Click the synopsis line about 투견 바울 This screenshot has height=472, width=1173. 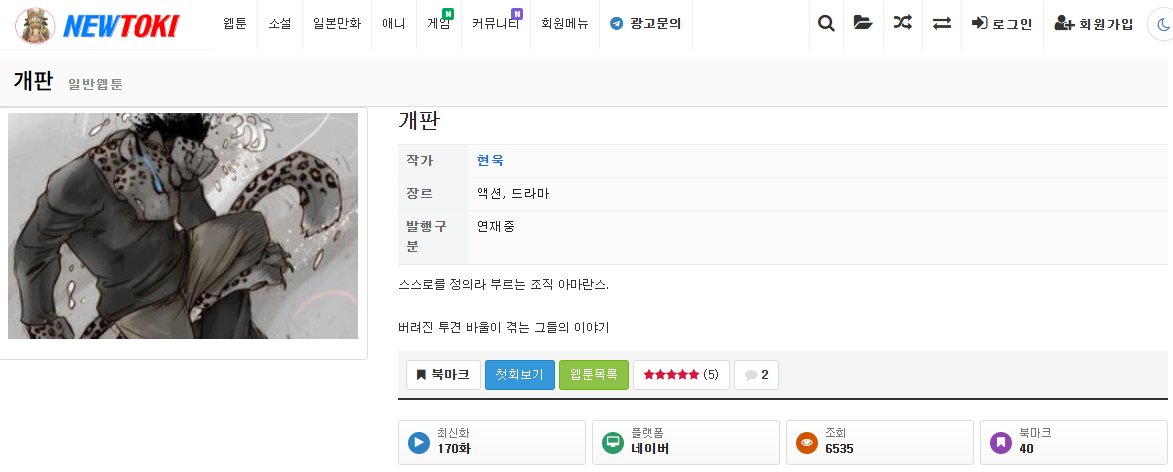point(505,328)
